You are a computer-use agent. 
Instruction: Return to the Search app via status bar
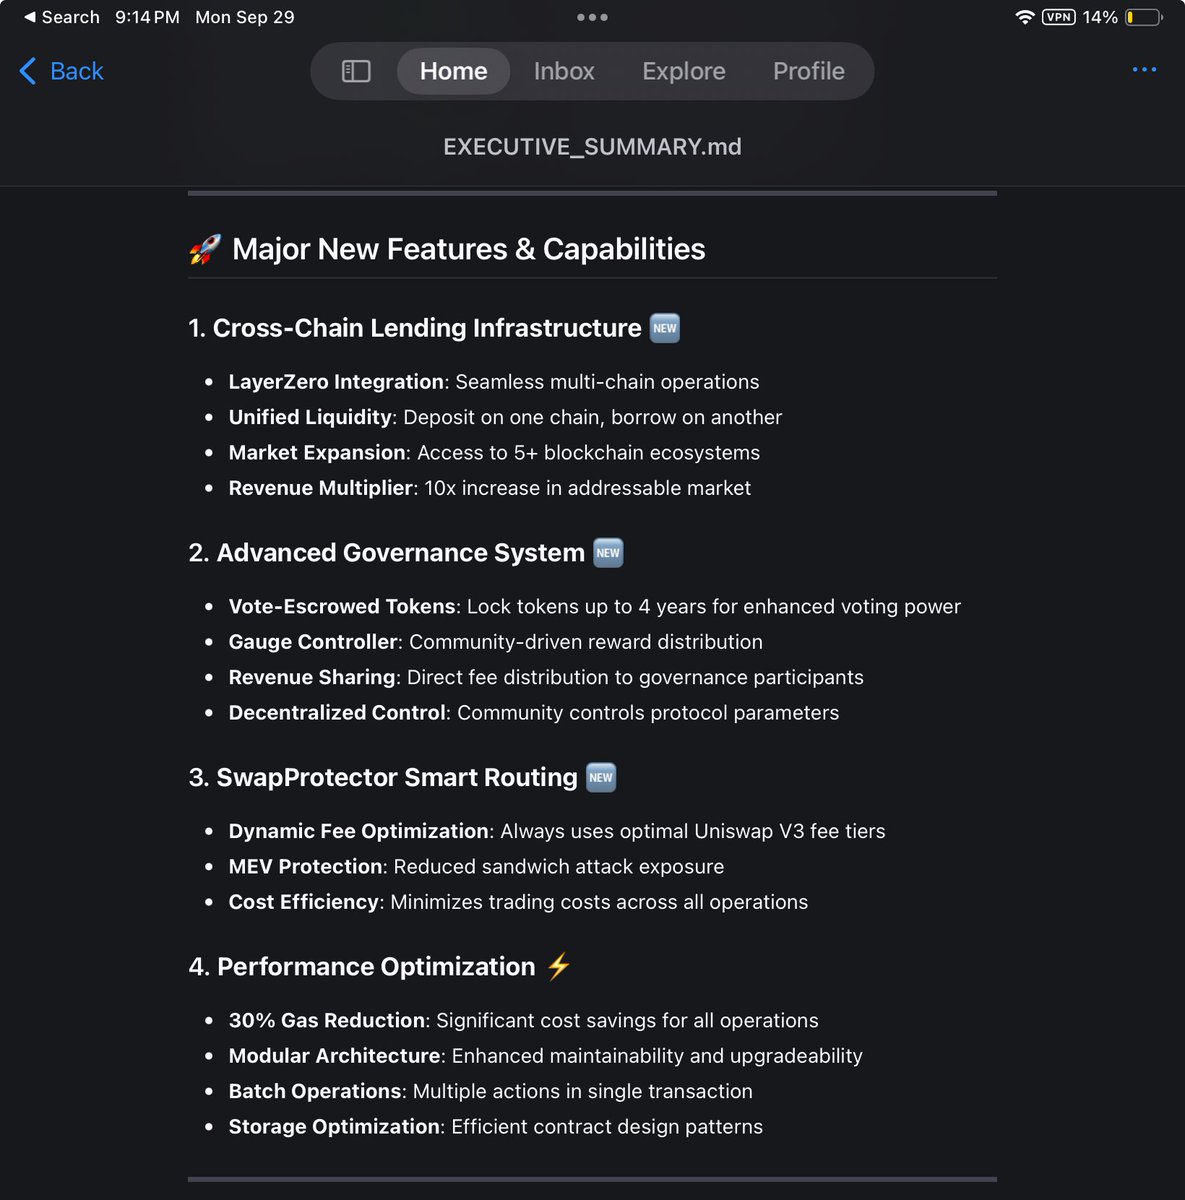click(62, 17)
